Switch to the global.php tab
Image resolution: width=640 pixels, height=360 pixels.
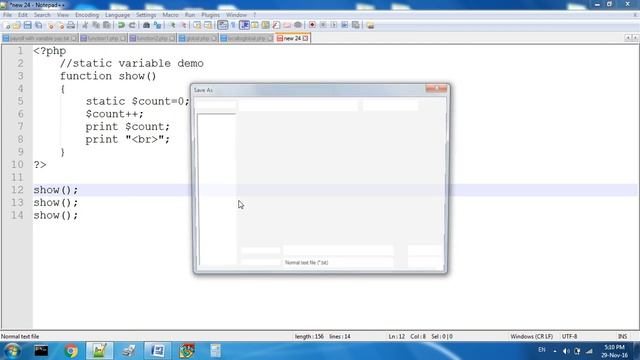[x=198, y=38]
